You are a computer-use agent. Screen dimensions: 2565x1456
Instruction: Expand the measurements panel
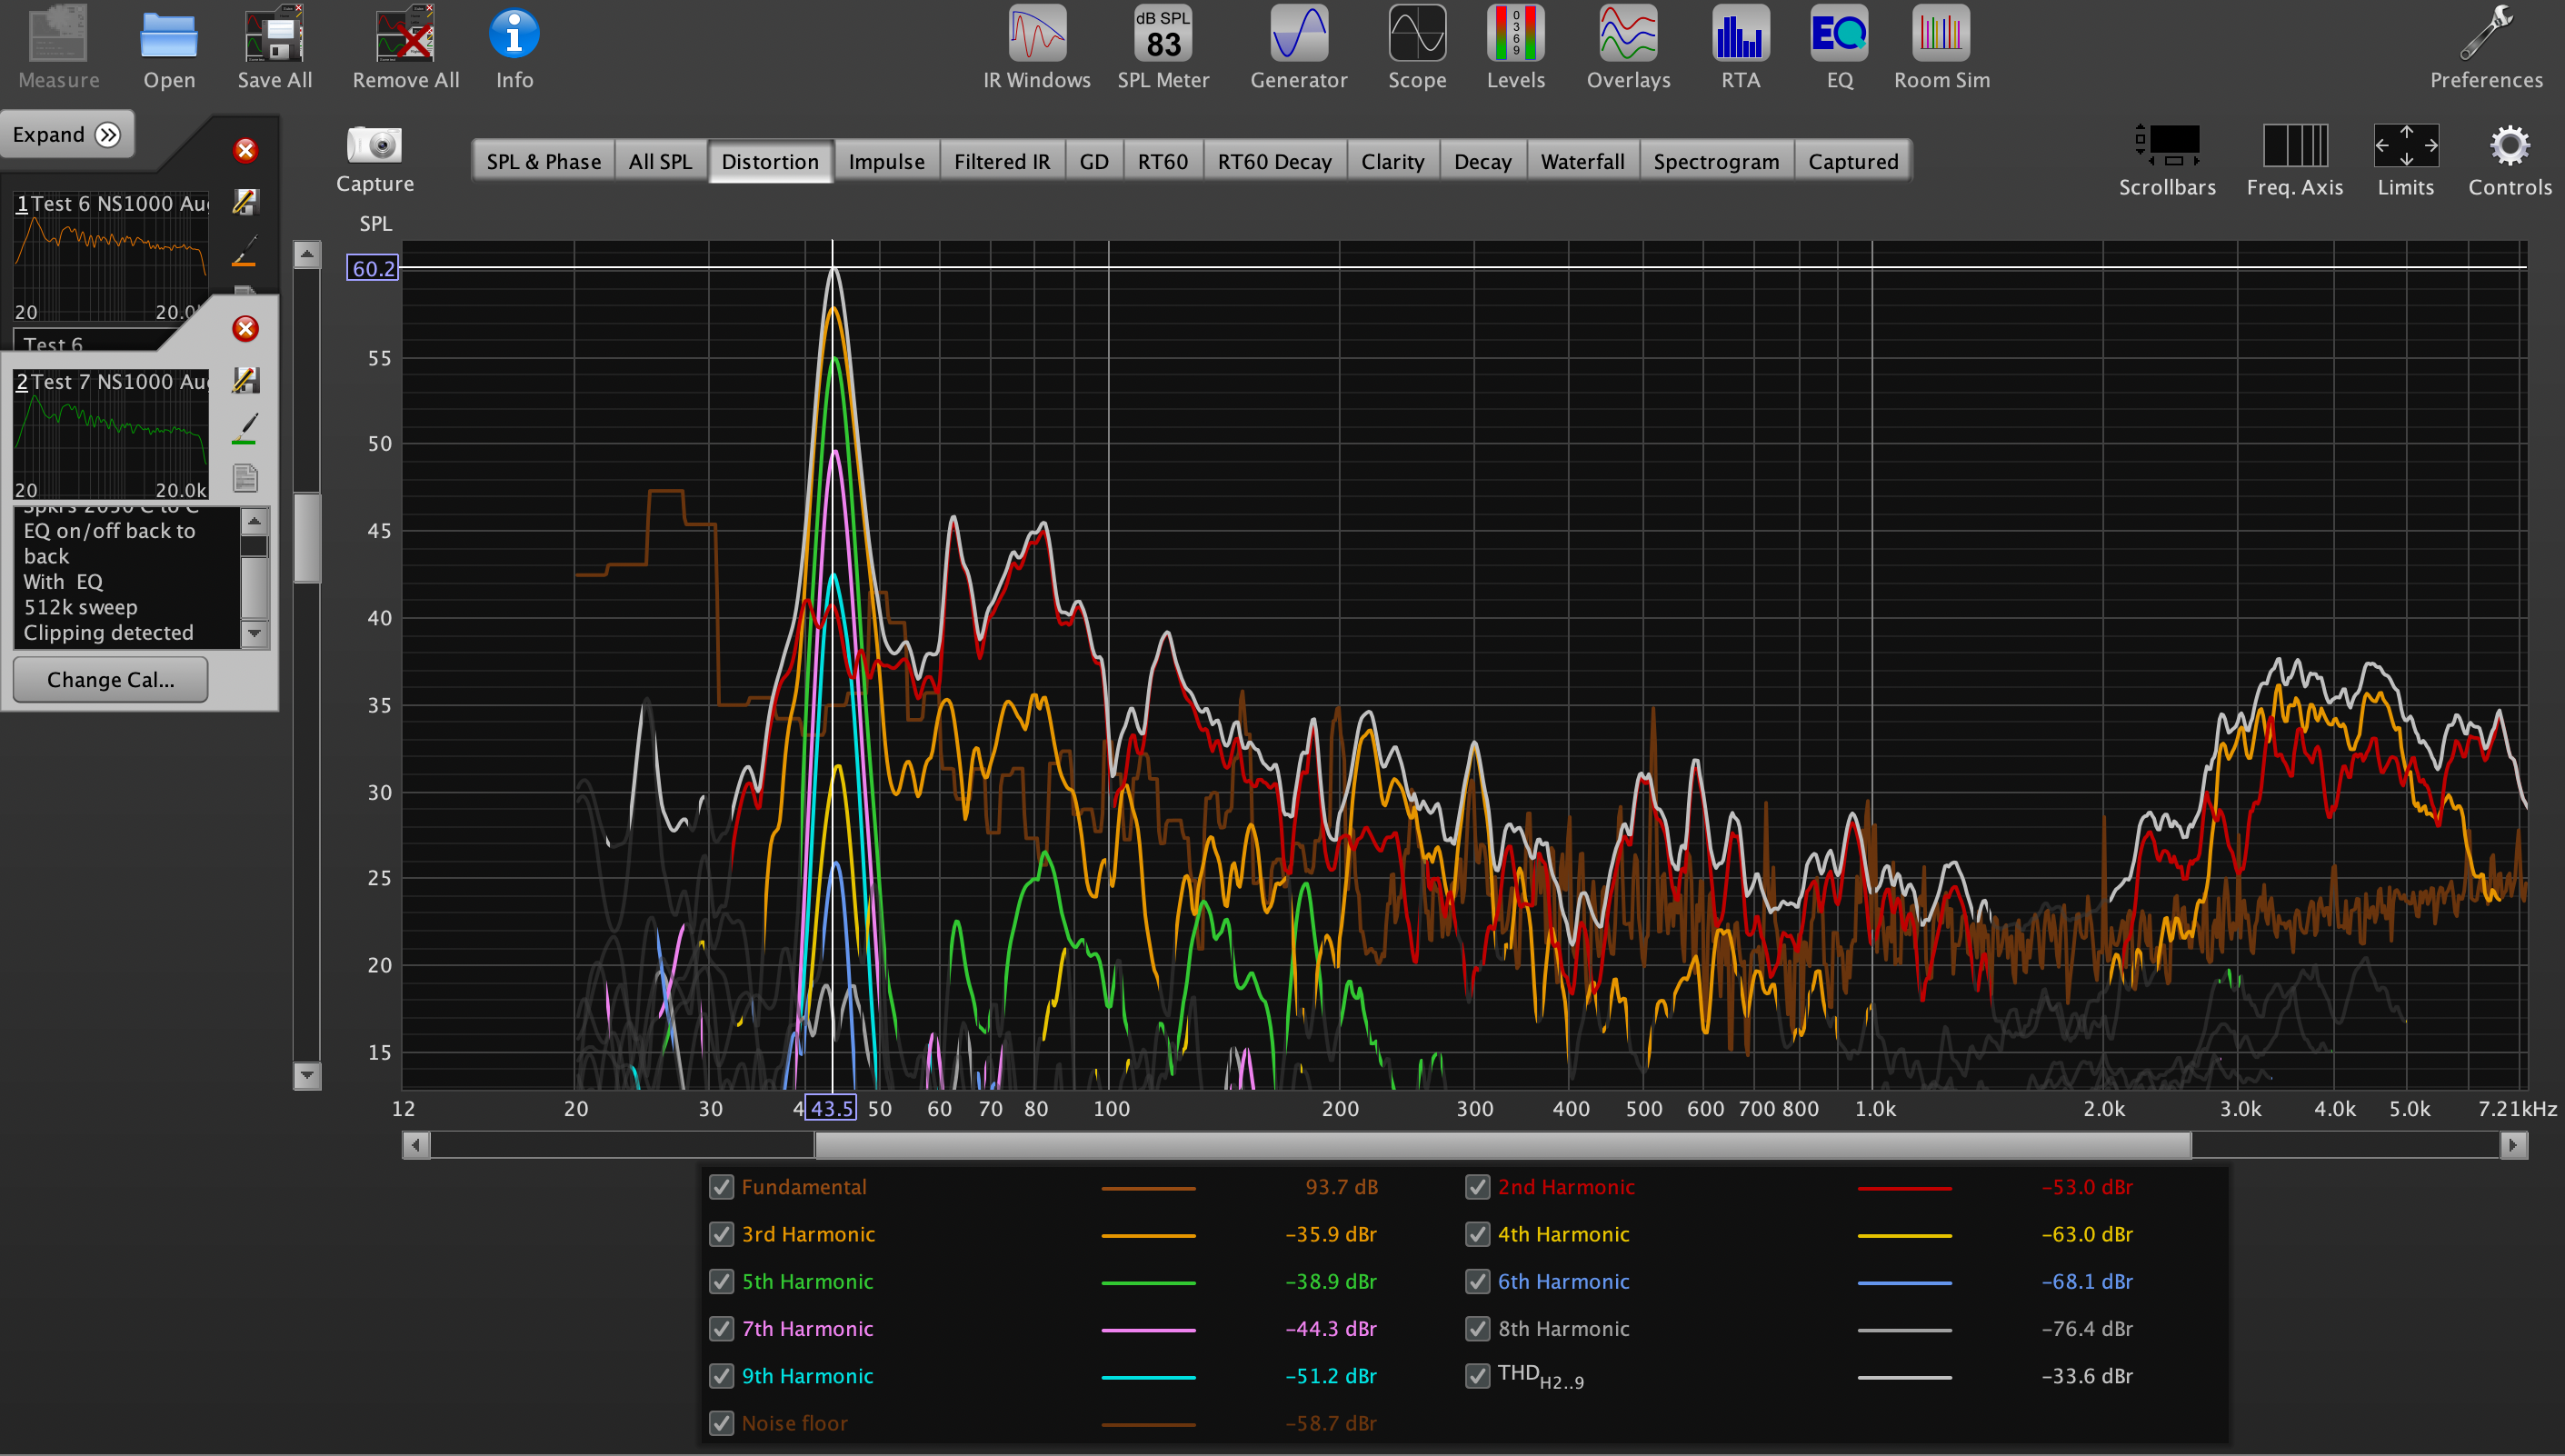coord(67,134)
